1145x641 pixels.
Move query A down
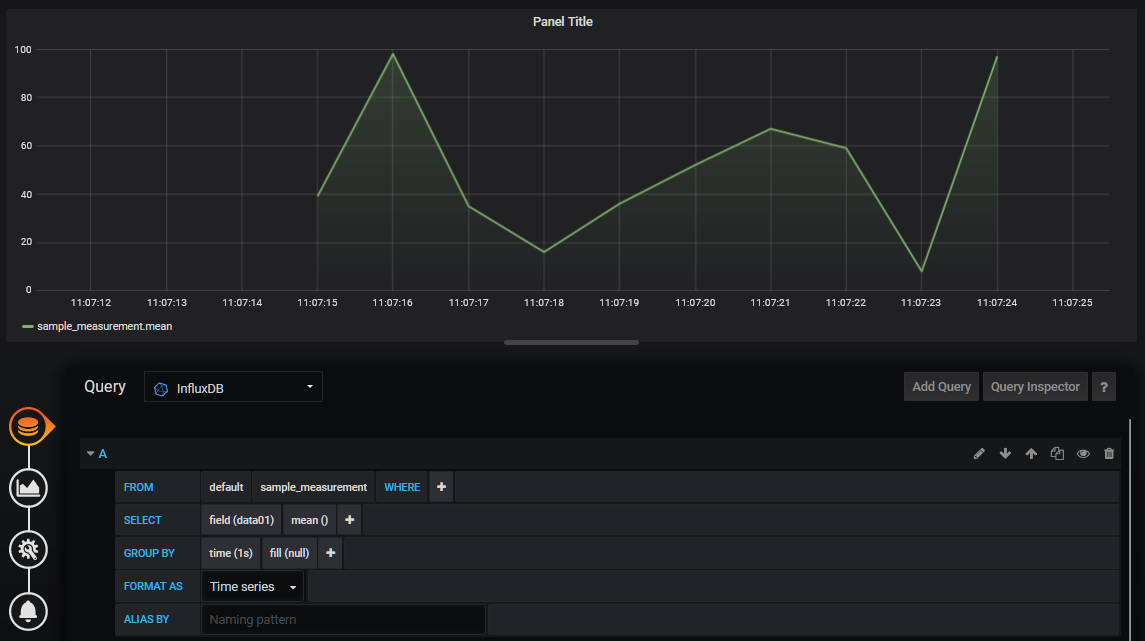(1005, 454)
